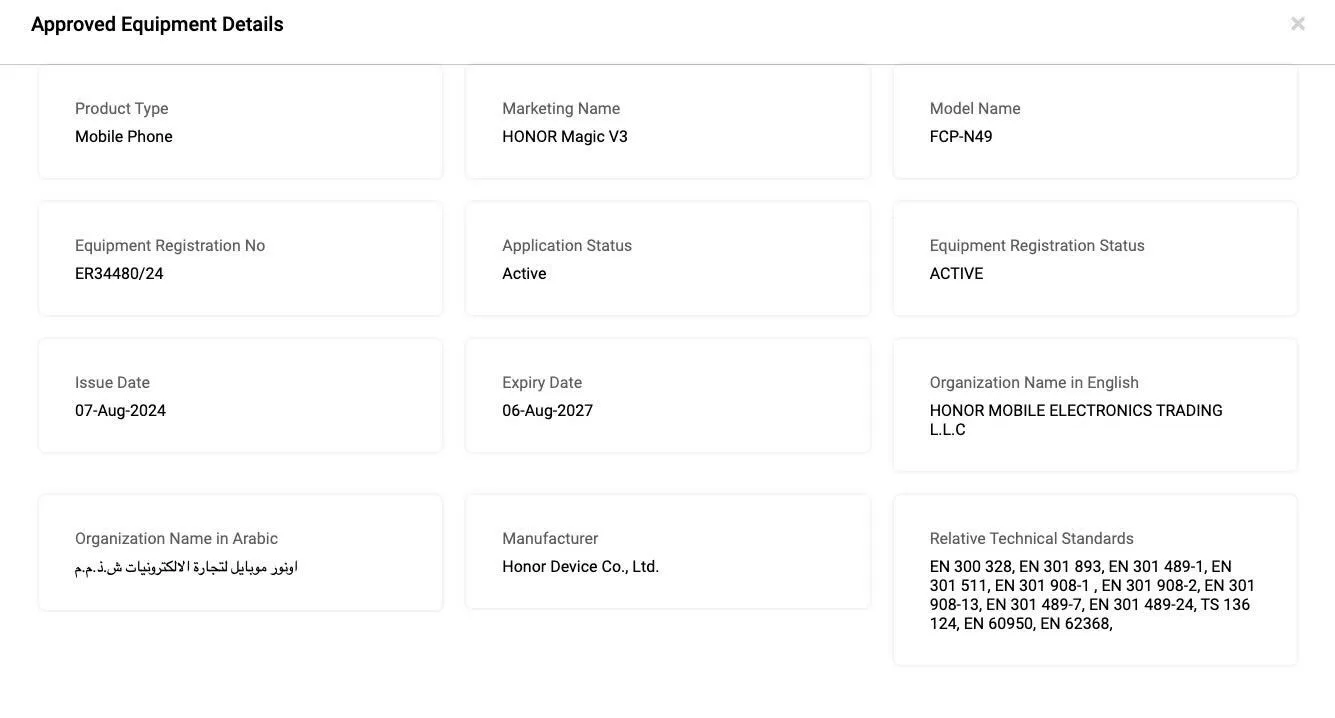Click the ACTIVE equipment registration status value
This screenshot has width=1335, height=718.
(956, 274)
